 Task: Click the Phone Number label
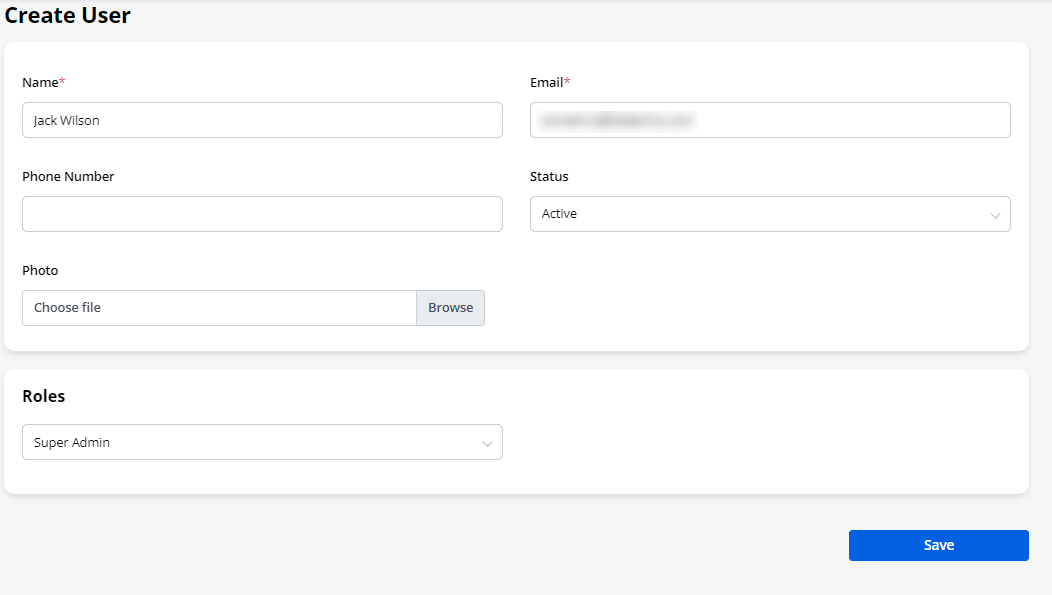[68, 176]
